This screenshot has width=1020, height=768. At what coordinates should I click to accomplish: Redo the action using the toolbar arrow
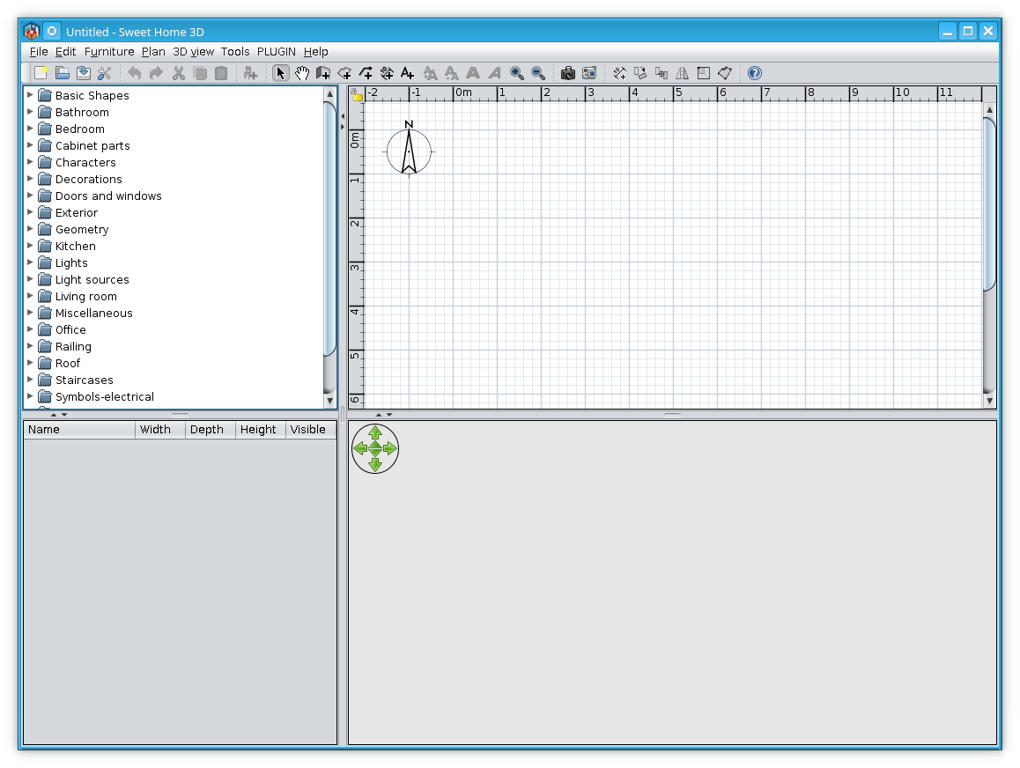coord(156,73)
